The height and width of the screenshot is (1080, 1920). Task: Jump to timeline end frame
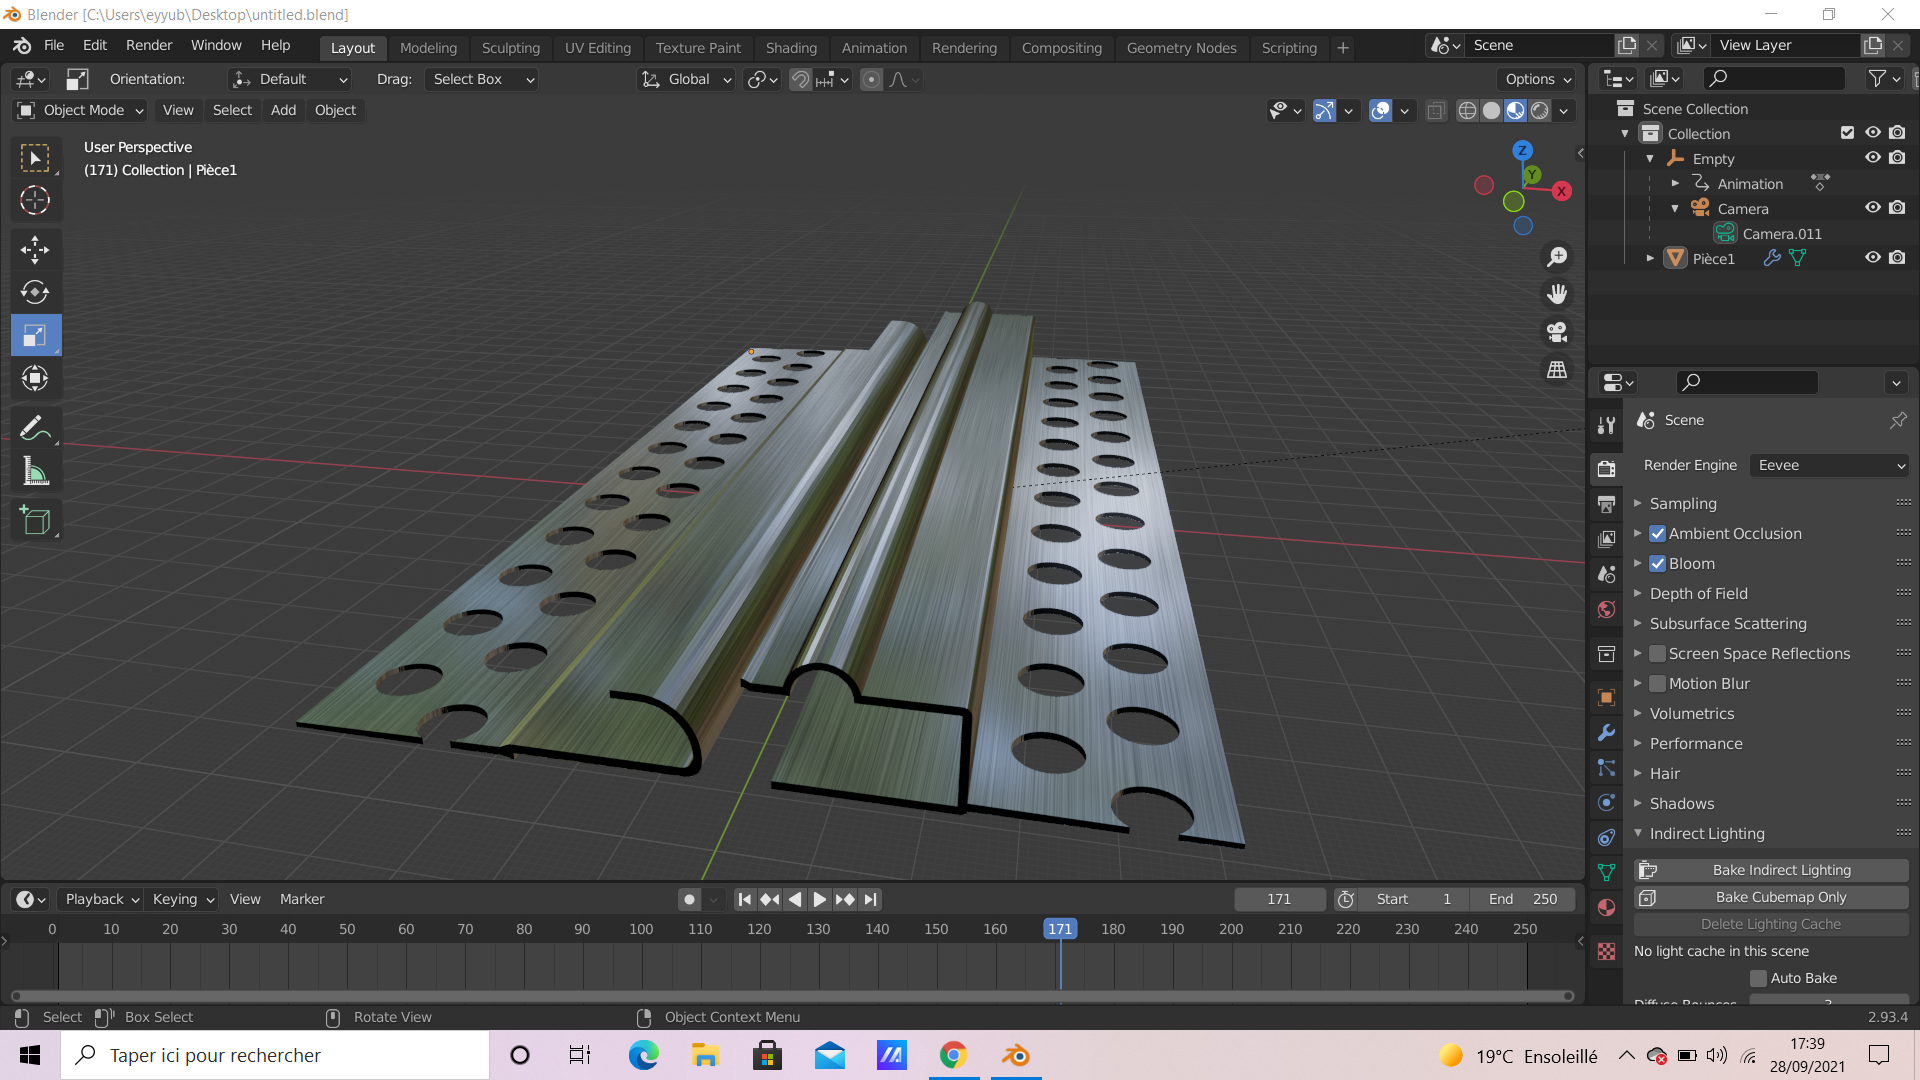pyautogui.click(x=870, y=899)
